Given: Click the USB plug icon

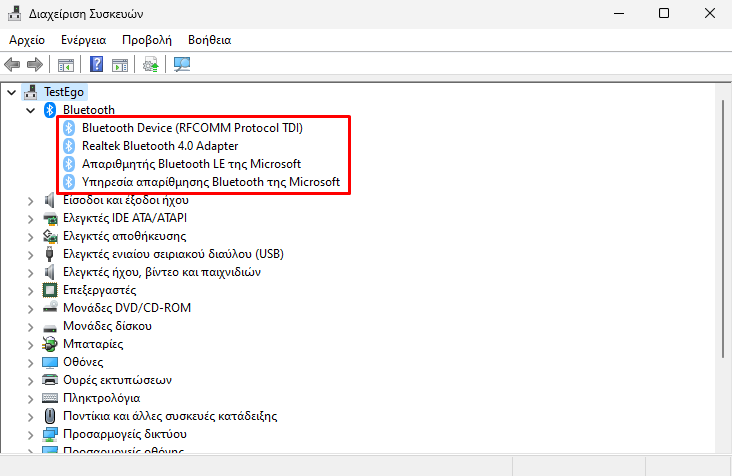Looking at the screenshot, I should coord(49,254).
